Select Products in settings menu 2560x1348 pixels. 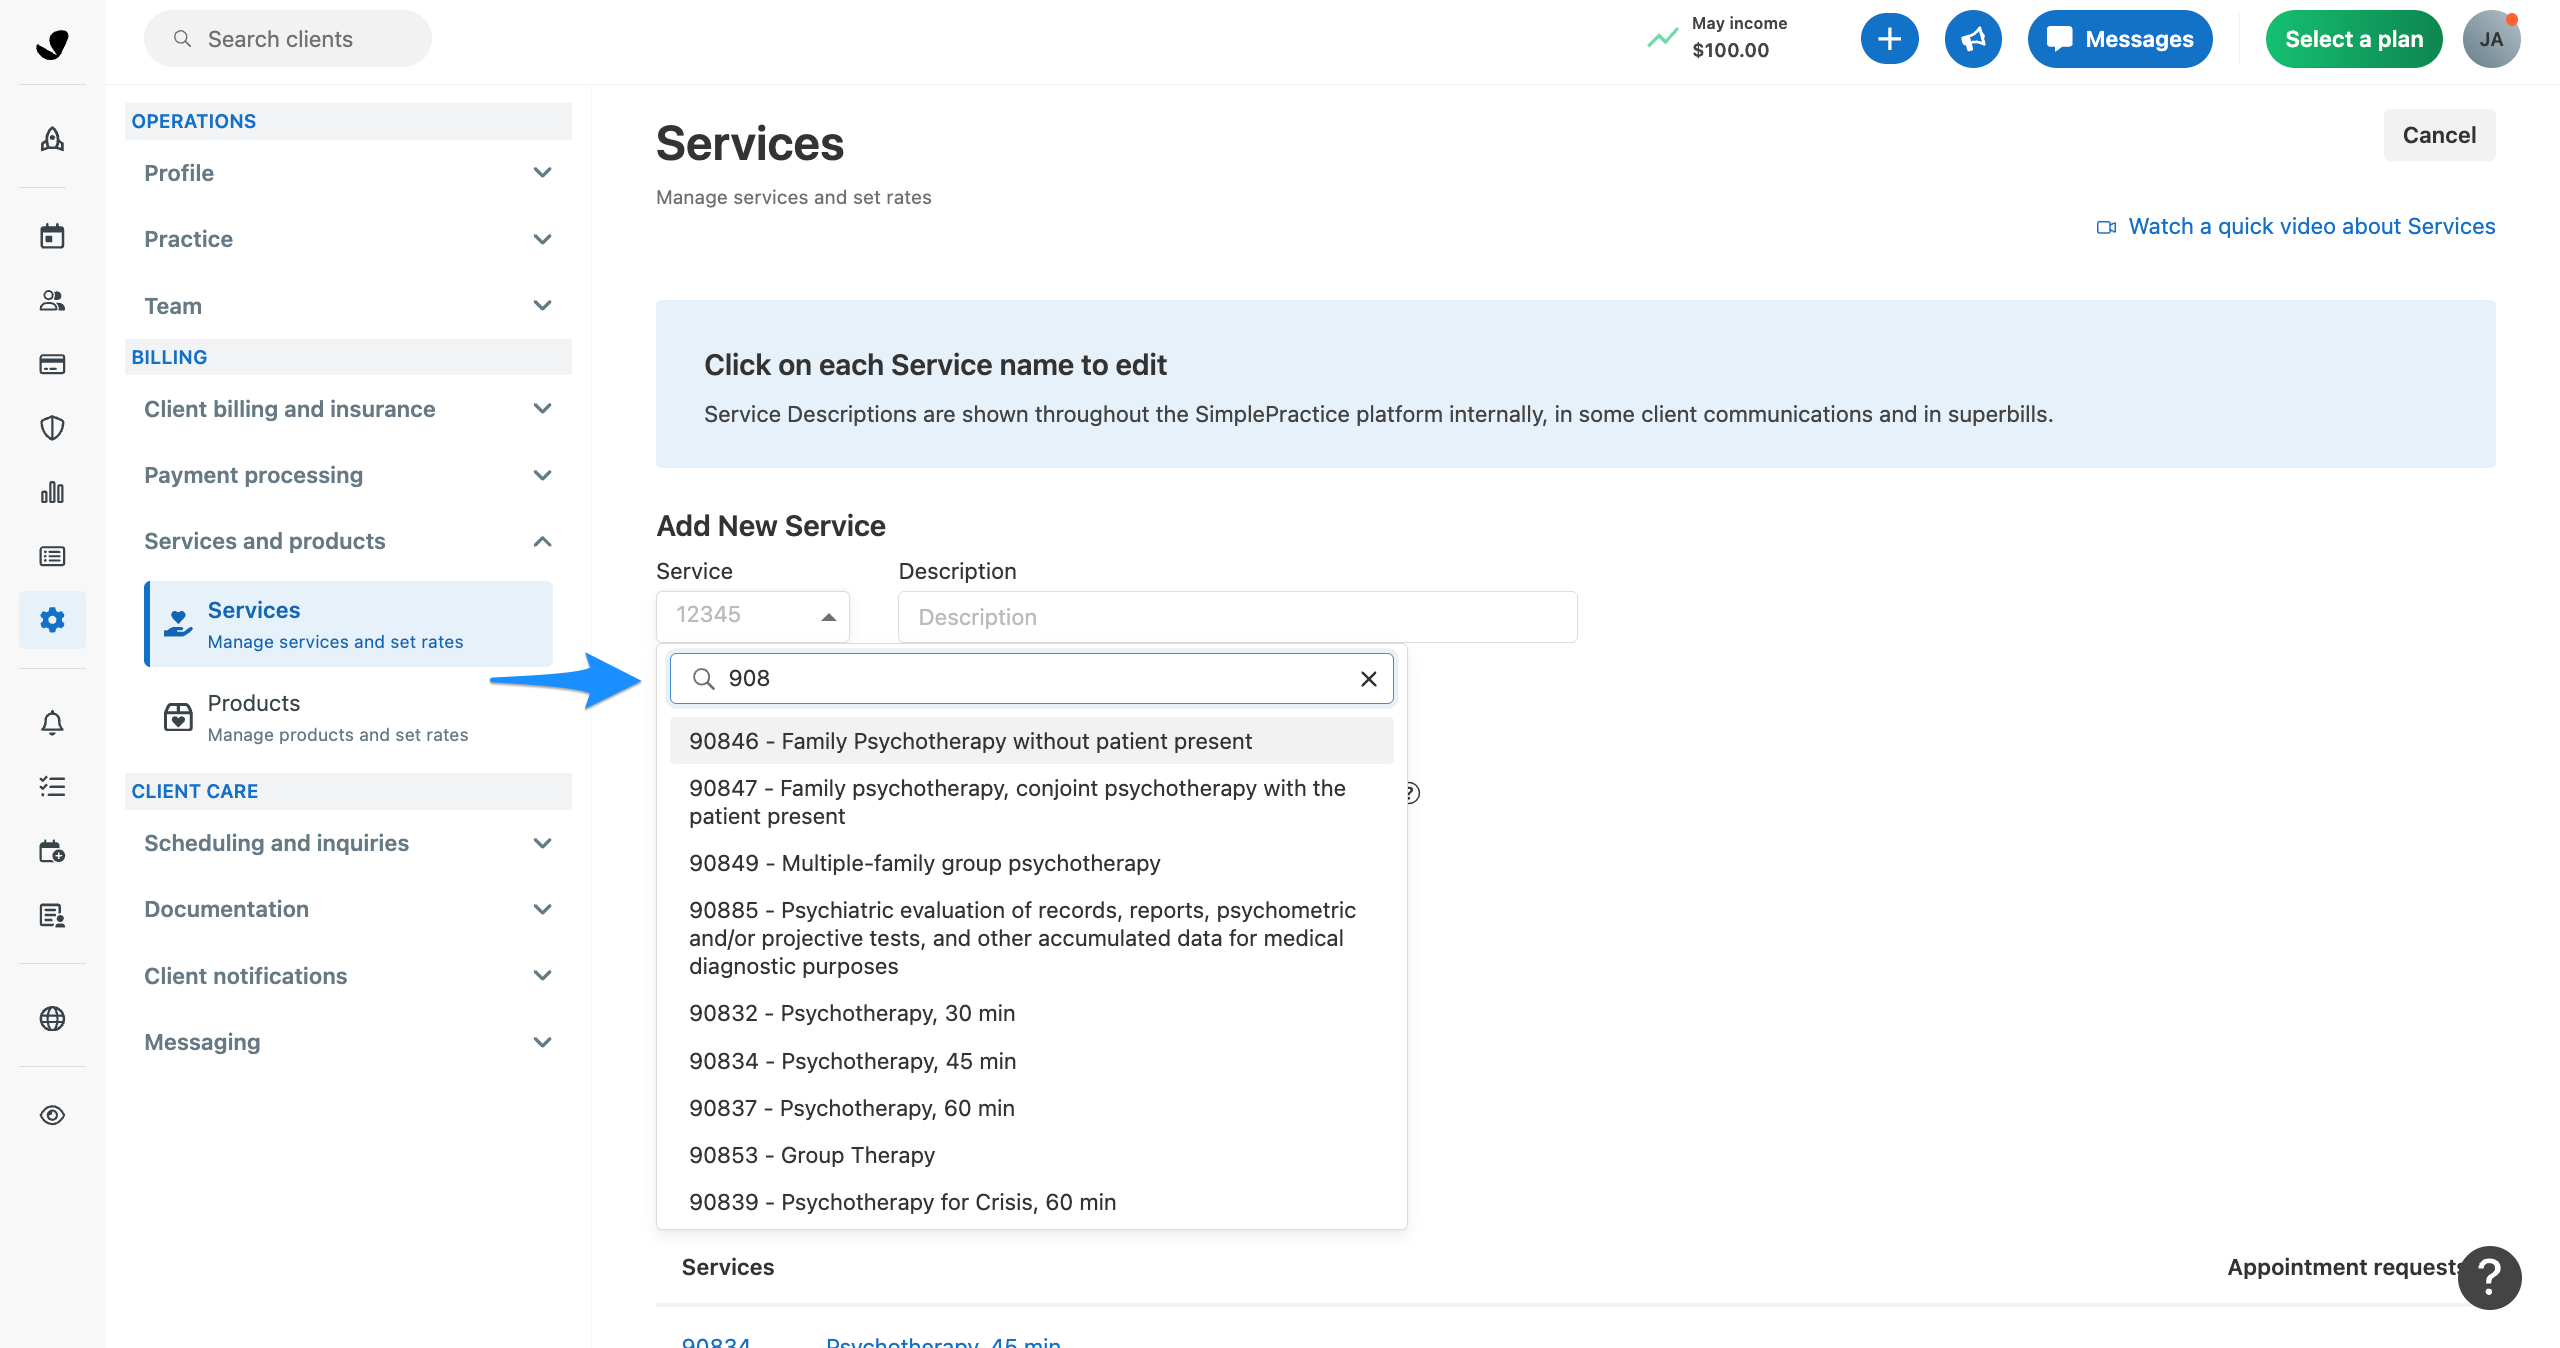coord(349,717)
